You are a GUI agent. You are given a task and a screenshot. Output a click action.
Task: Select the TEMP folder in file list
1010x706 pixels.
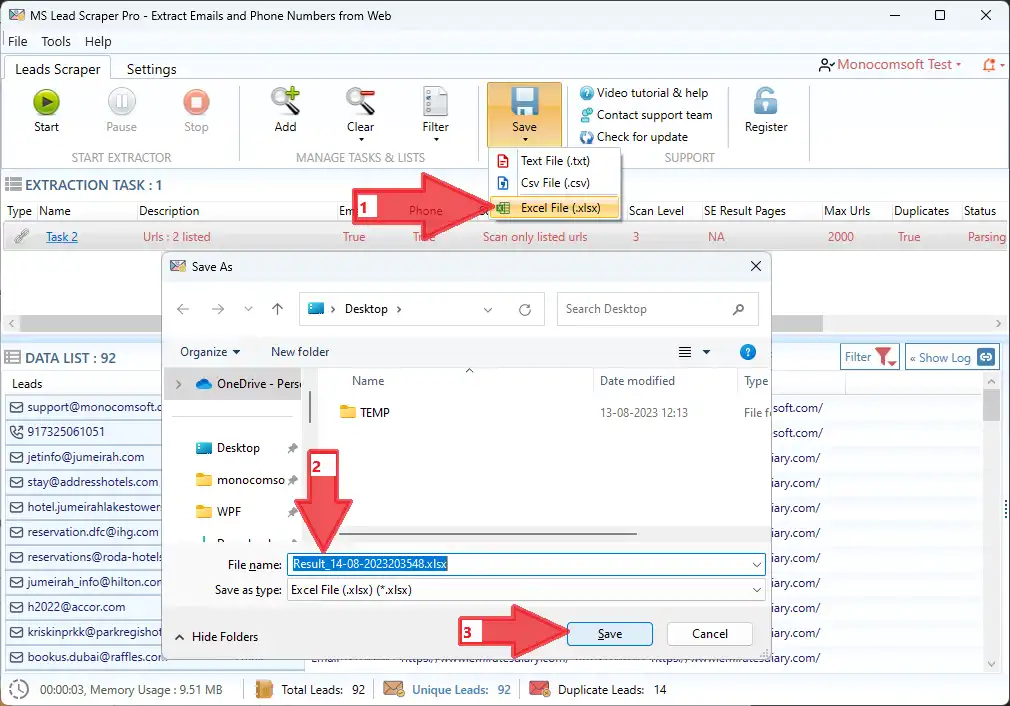[x=374, y=412]
